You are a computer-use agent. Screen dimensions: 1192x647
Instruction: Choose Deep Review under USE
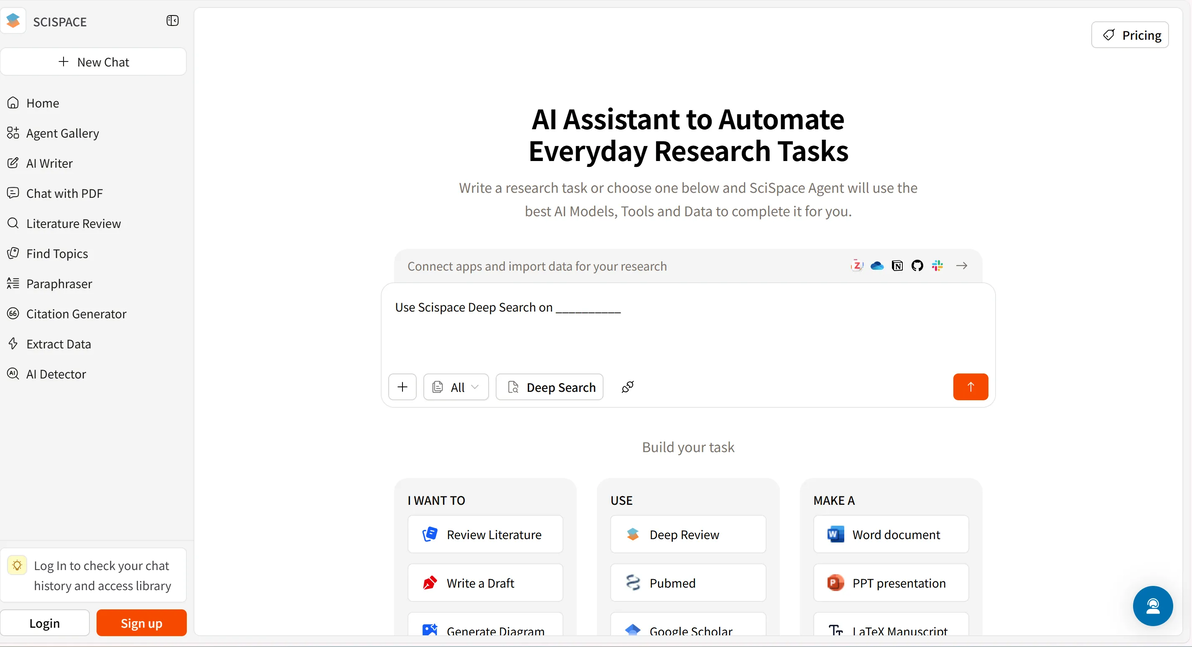[x=688, y=534]
